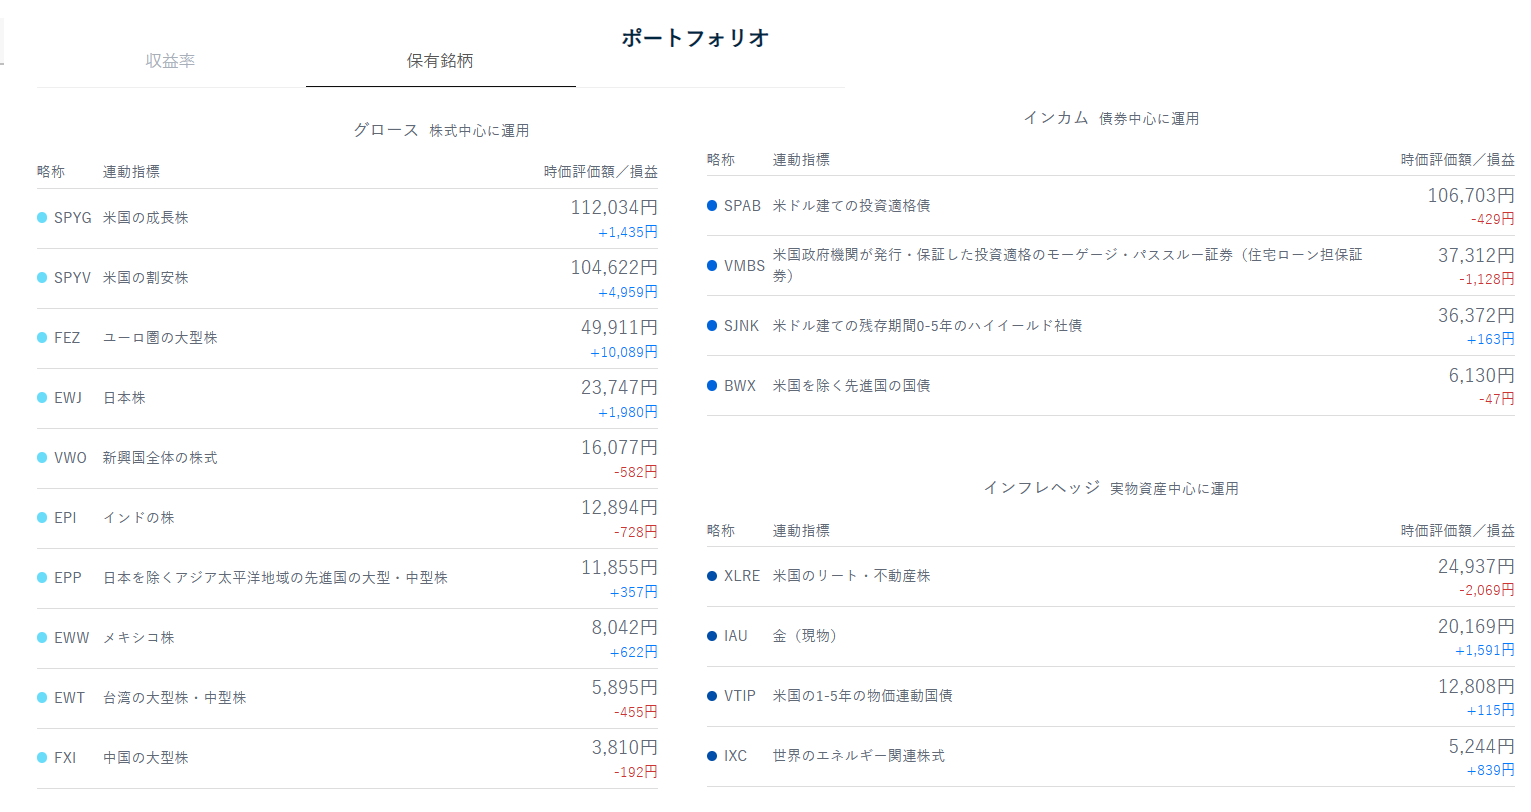Image resolution: width=1531 pixels, height=812 pixels.
Task: Click the dark blue dot beside IAU
Action: pyautogui.click(x=712, y=636)
